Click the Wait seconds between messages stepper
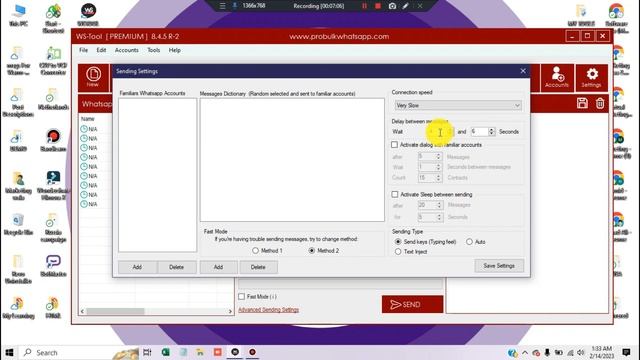Viewport: 640px width, 360px height. [438, 167]
